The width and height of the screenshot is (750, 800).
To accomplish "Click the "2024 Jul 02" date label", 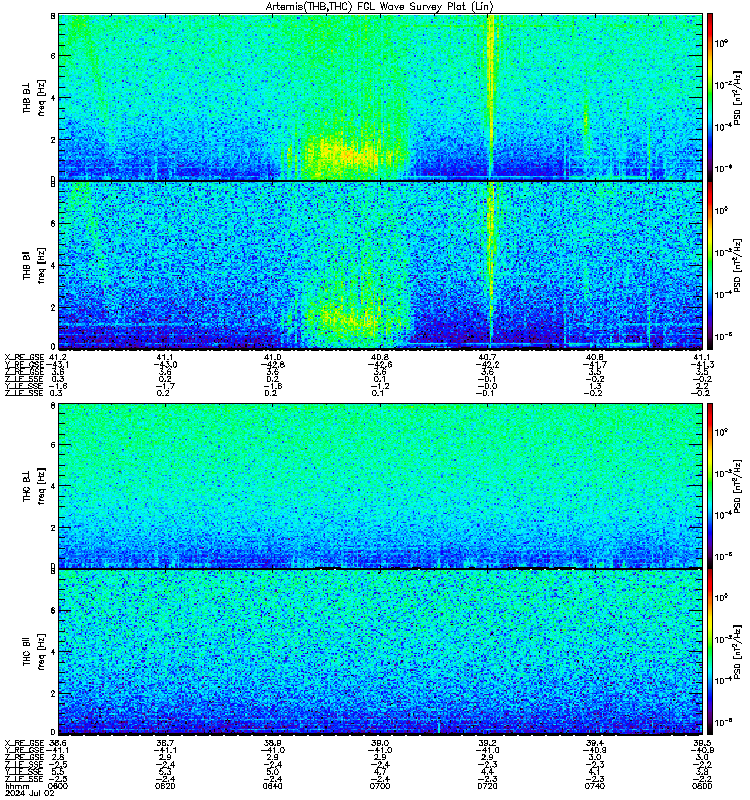I will click(x=30, y=794).
